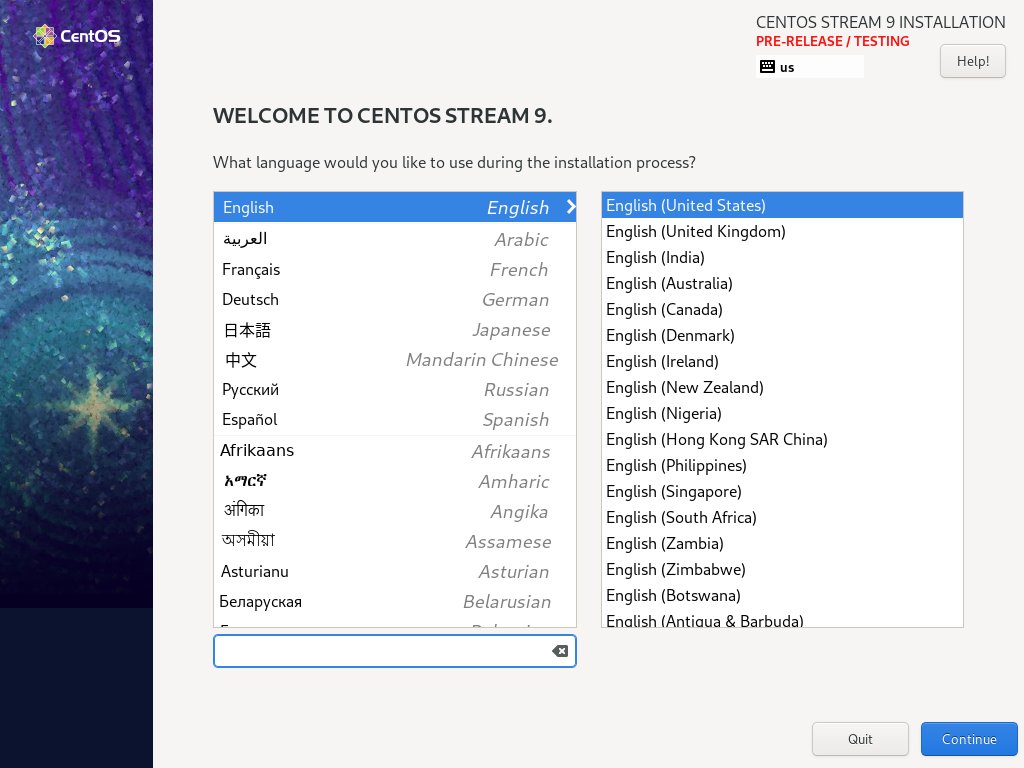Choose English (Nigeria) locale

[782, 413]
